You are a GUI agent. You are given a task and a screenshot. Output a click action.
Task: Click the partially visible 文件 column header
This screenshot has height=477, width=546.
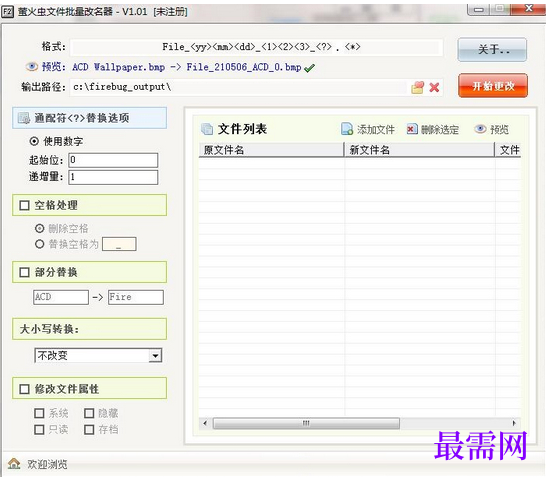[x=508, y=150]
